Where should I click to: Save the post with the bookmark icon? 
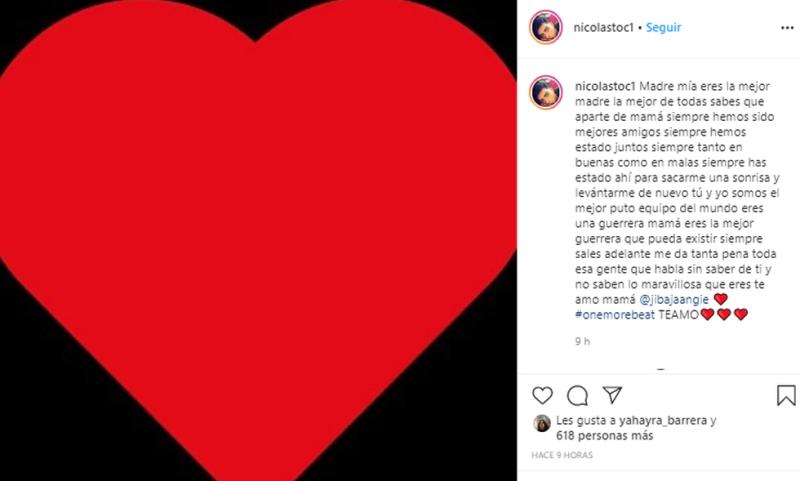786,395
